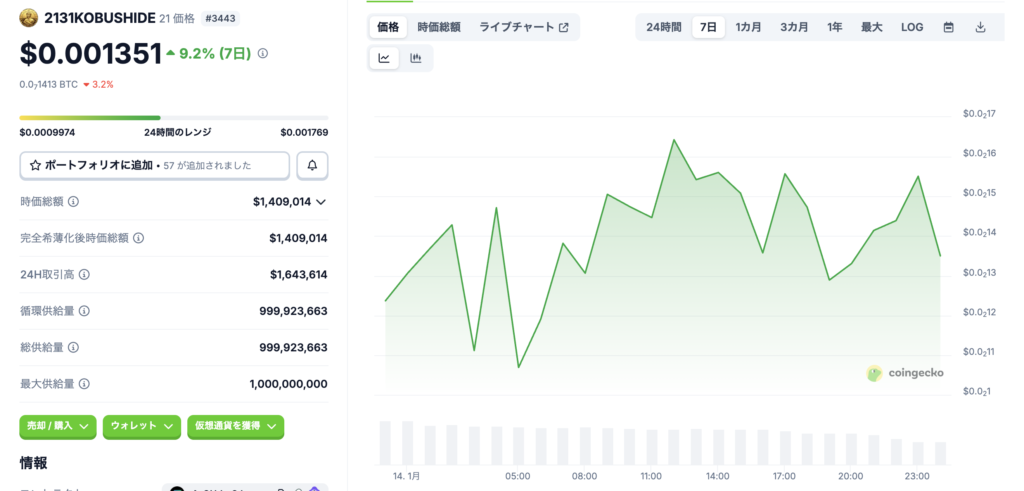This screenshot has height=491, width=1024.
Task: Click the price alert bell icon
Action: coord(312,165)
